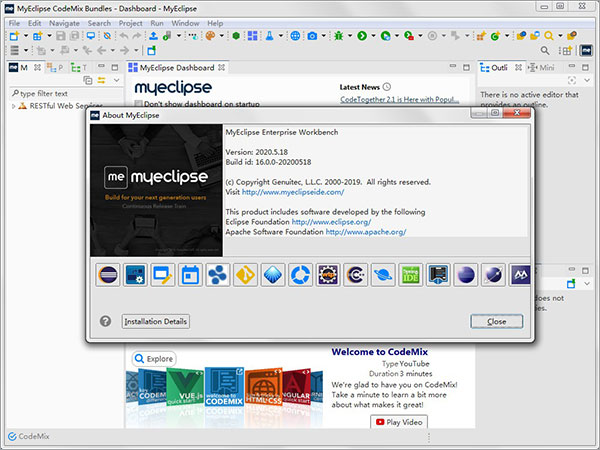Click the Close button in About dialog
Viewport: 600px width, 450px height.
tap(497, 321)
